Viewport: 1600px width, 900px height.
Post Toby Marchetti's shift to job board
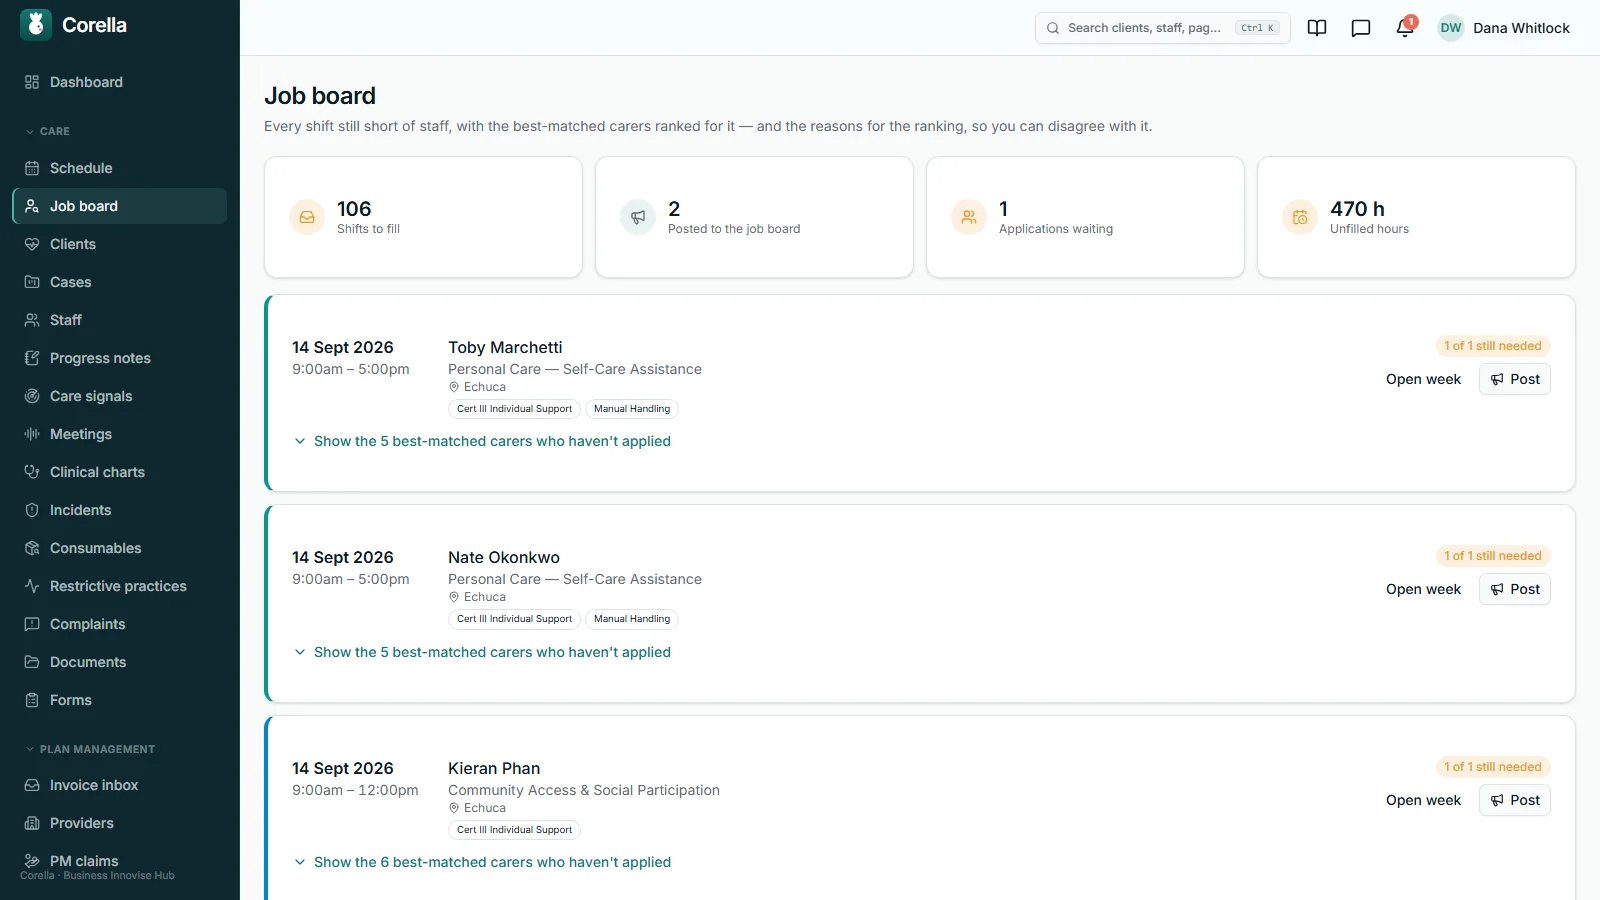click(x=1515, y=379)
